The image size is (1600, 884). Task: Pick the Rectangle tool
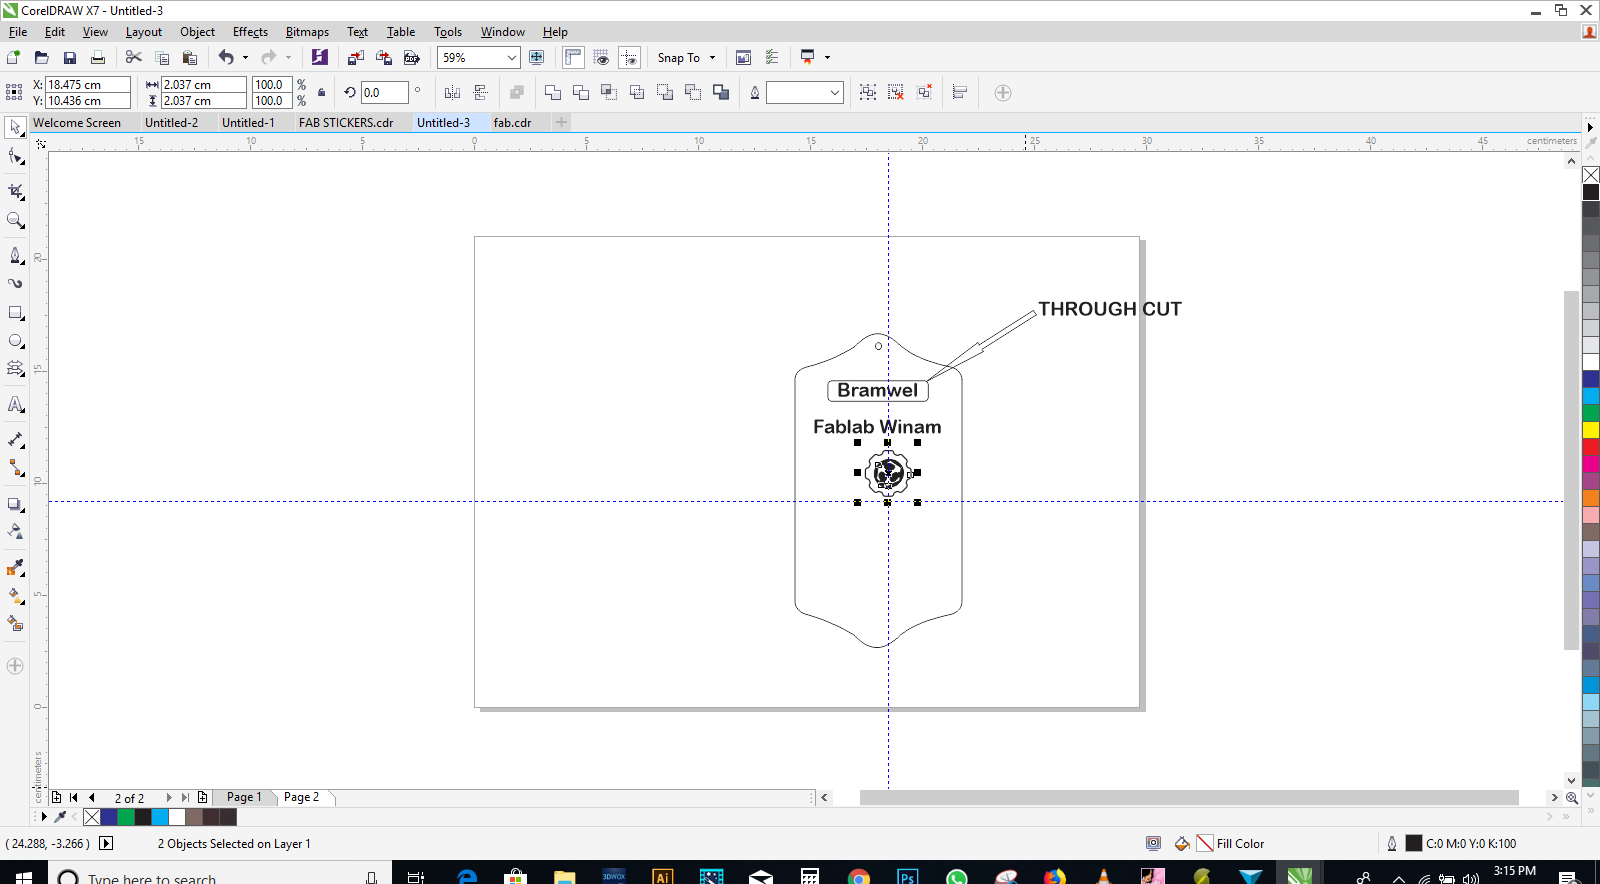(15, 313)
